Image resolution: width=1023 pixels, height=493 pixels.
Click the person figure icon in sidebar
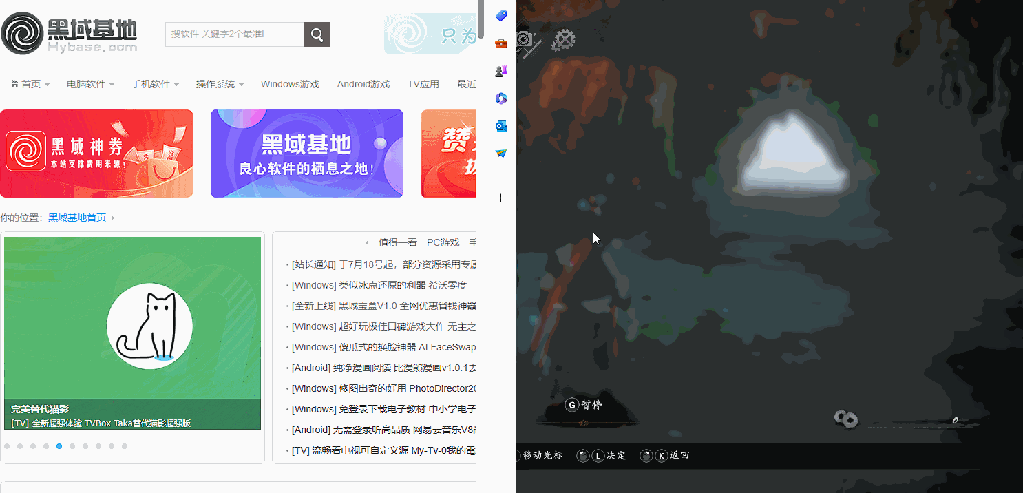pos(501,71)
